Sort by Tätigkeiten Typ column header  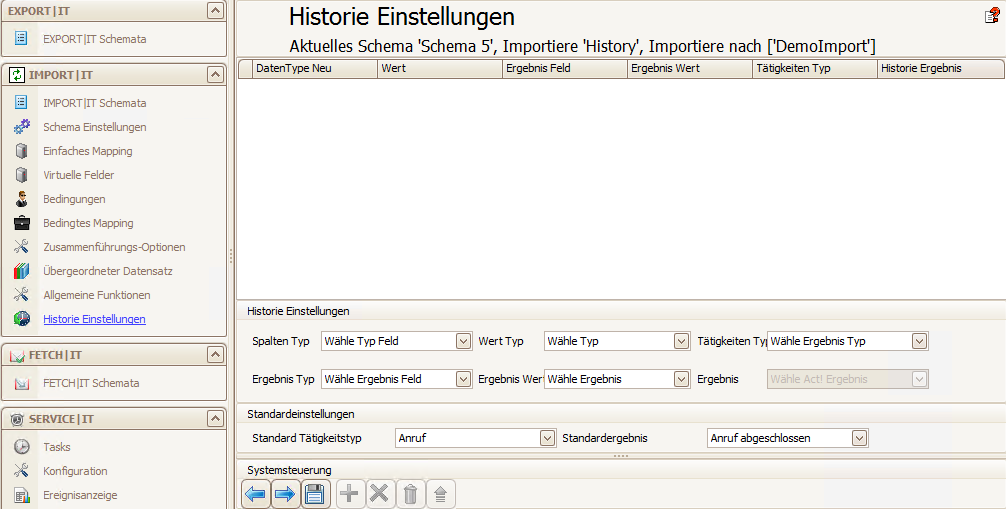point(815,68)
